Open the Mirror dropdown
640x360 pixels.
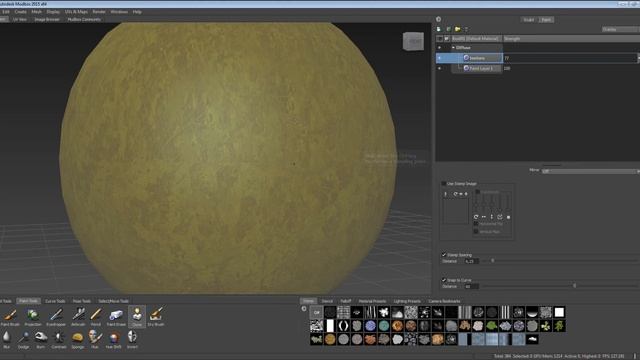pos(590,171)
